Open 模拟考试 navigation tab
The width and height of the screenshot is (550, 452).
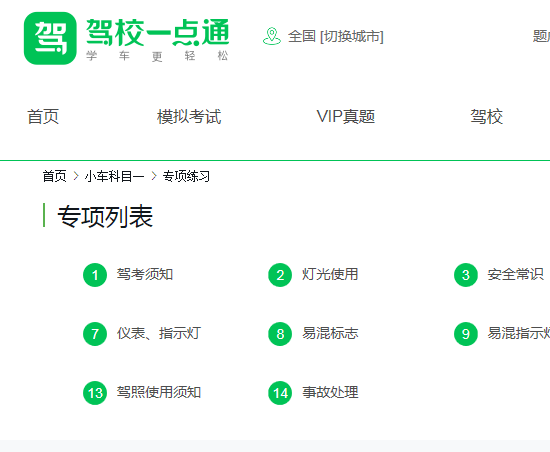click(189, 116)
